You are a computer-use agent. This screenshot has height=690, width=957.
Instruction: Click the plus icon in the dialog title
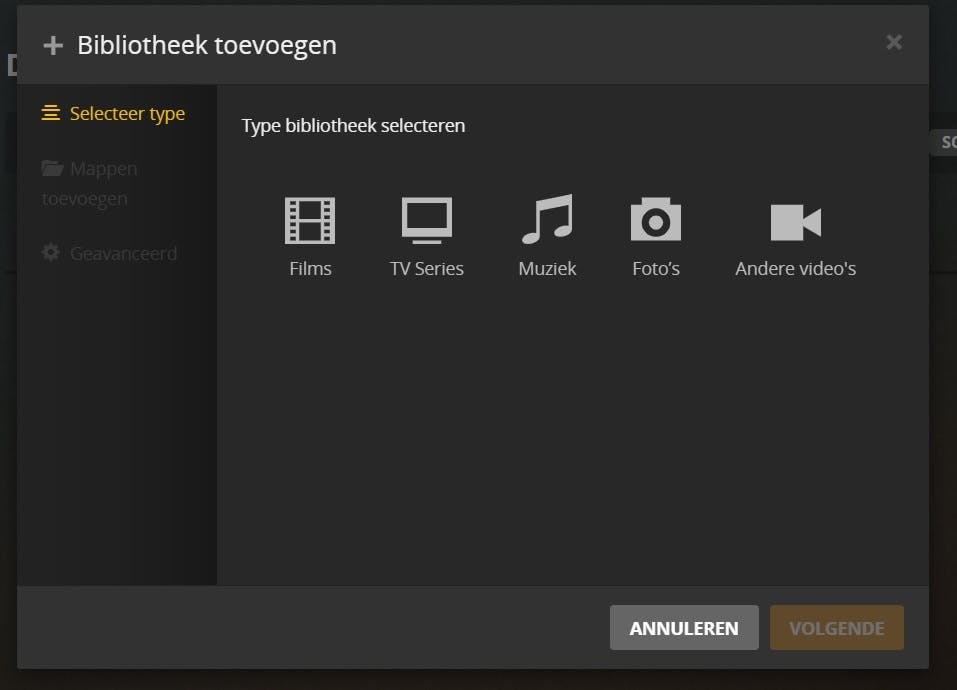(x=52, y=44)
